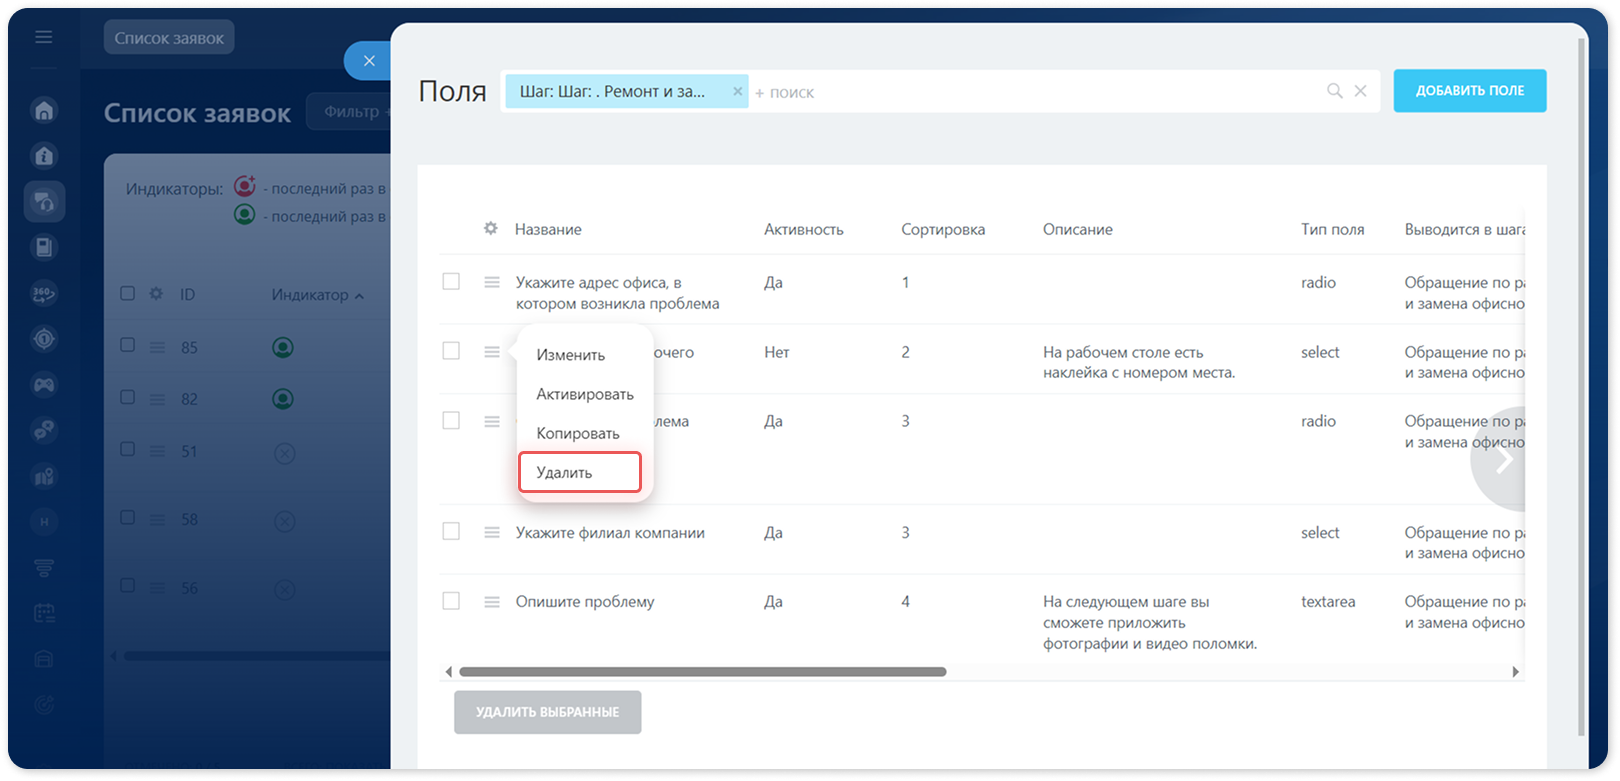Click the gamepad icon in the sidebar
Image resolution: width=1620 pixels, height=781 pixels.
[44, 384]
